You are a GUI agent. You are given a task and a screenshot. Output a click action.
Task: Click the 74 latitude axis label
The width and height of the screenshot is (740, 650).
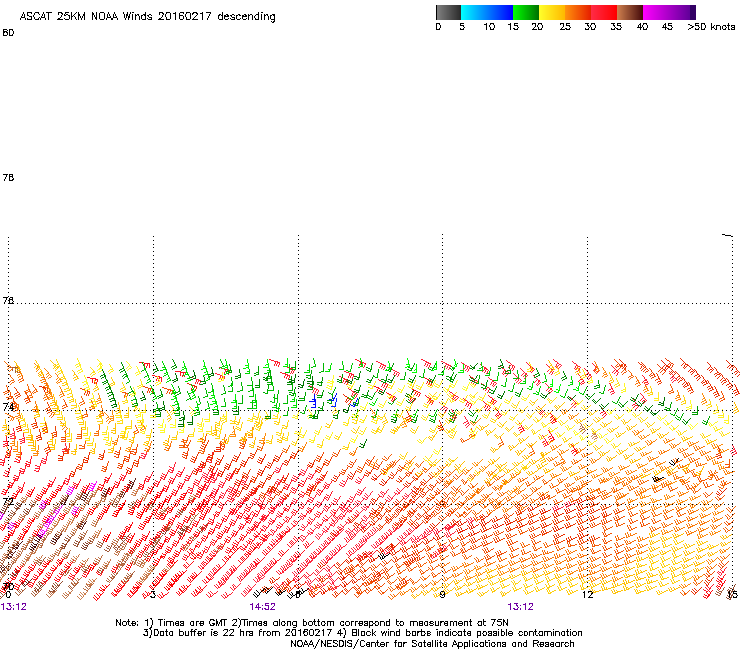pos(8,407)
